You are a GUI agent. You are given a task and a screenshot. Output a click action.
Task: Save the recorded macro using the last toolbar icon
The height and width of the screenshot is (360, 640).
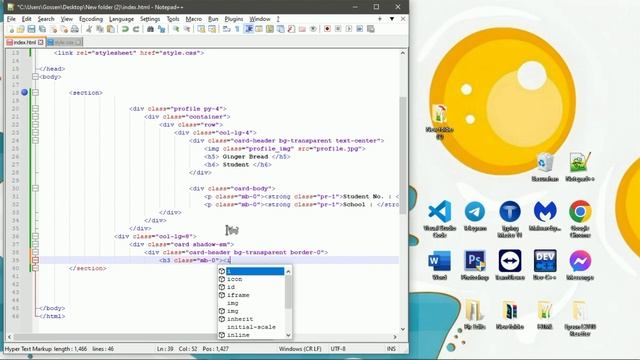[x=371, y=29]
